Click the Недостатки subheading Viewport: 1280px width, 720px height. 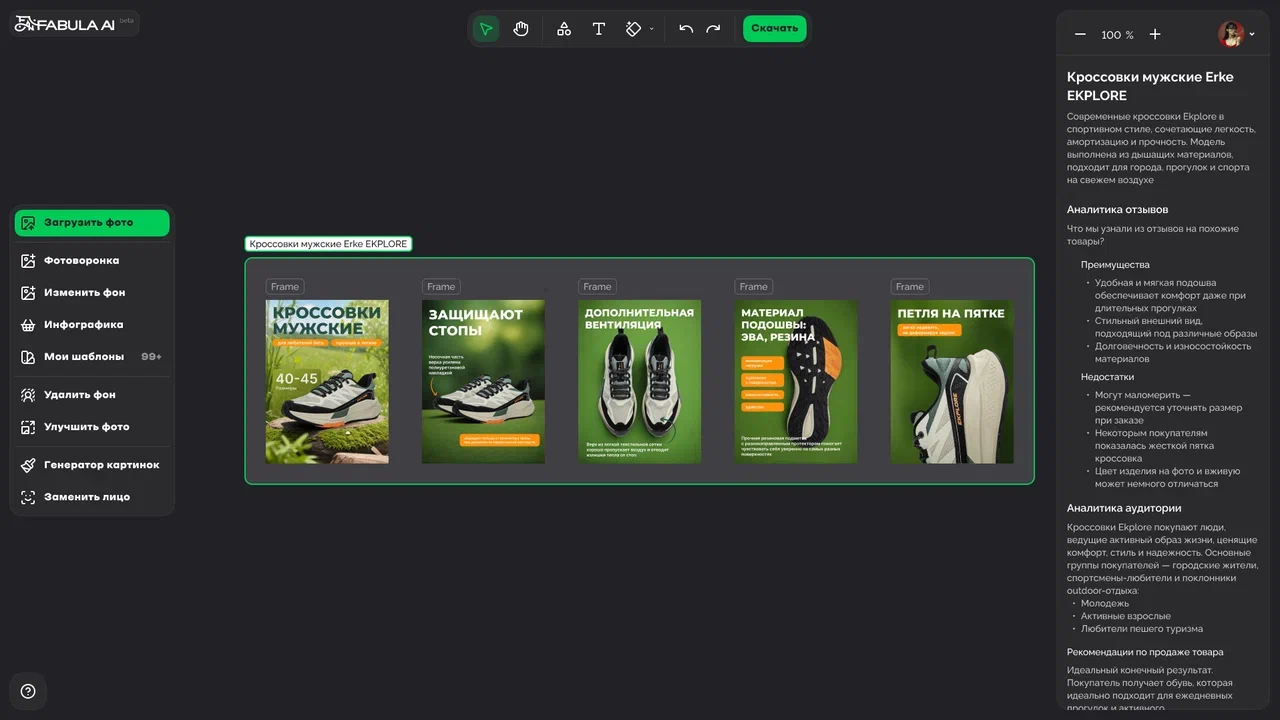[1107, 377]
